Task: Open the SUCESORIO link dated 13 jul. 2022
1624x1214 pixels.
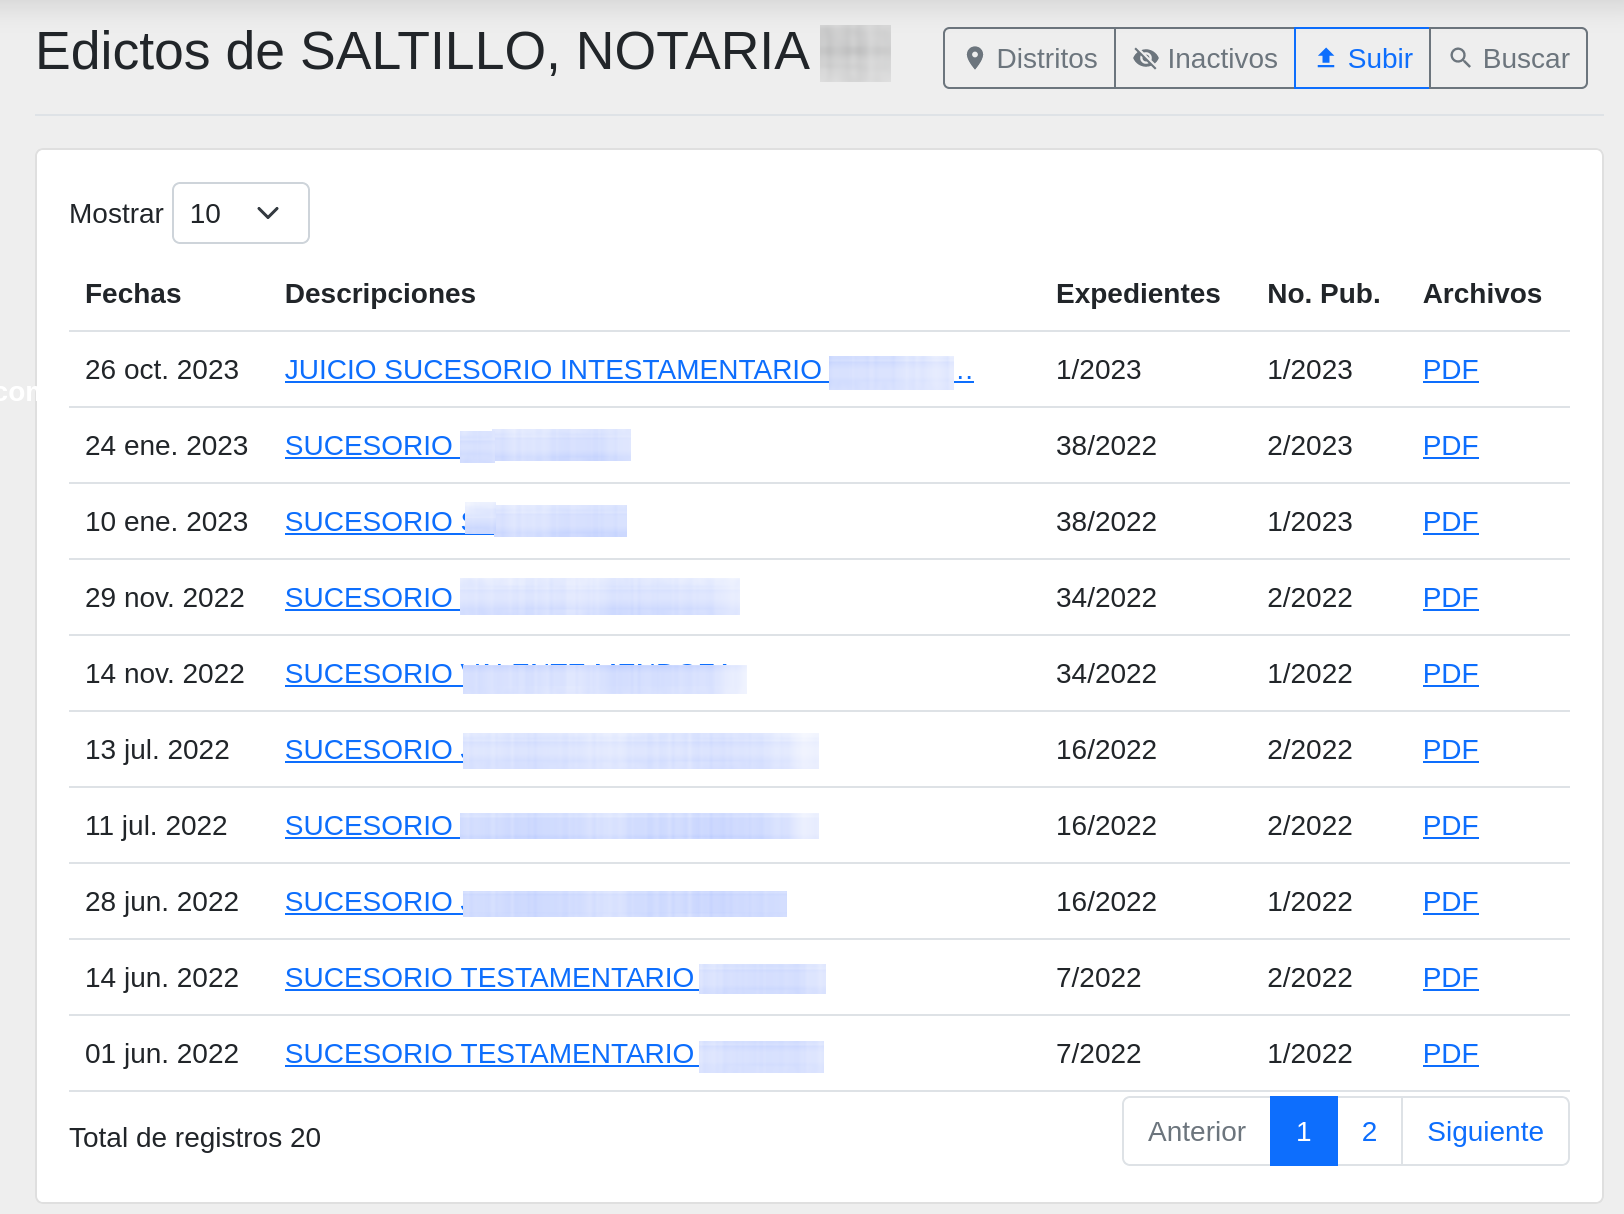Action: pyautogui.click(x=551, y=750)
